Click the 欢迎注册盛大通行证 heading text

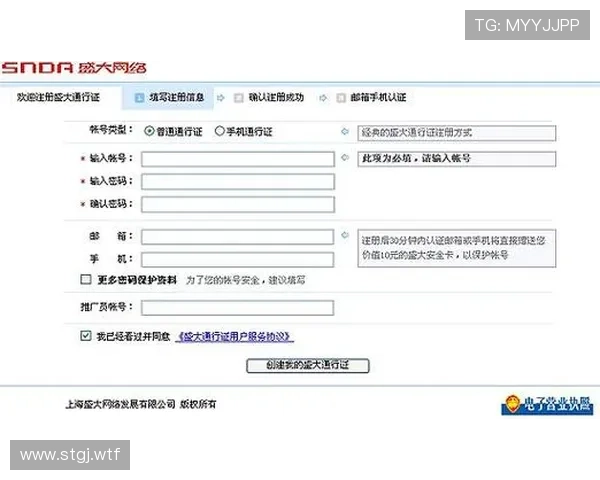pos(58,97)
